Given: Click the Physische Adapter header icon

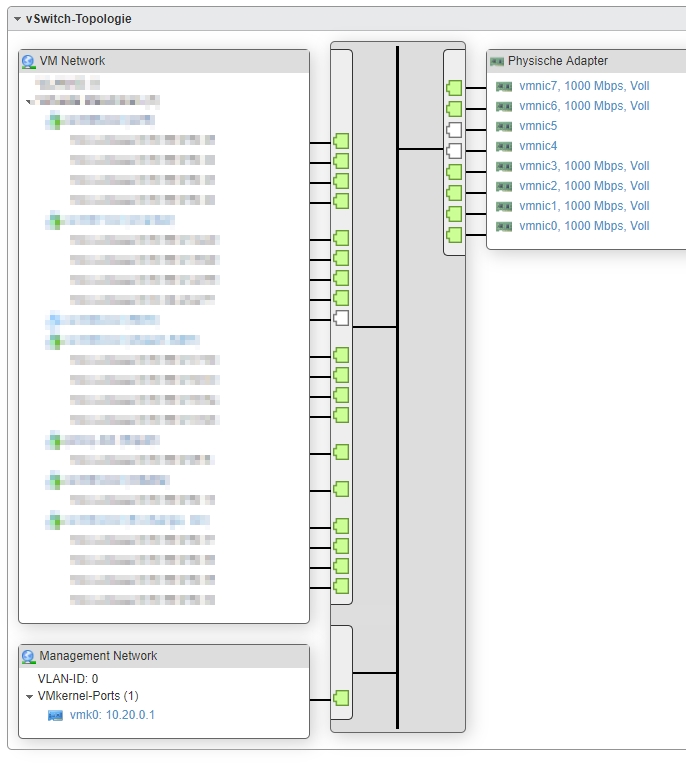Looking at the screenshot, I should (x=497, y=62).
